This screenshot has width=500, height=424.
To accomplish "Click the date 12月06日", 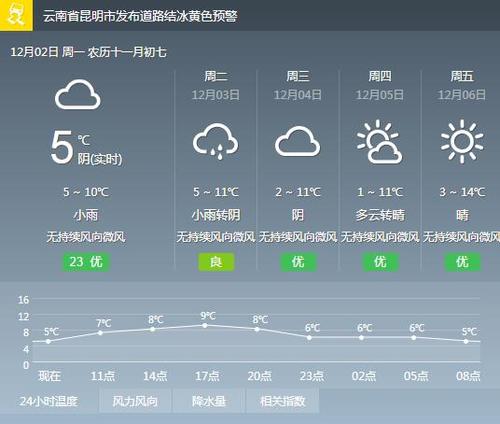I will tap(462, 95).
